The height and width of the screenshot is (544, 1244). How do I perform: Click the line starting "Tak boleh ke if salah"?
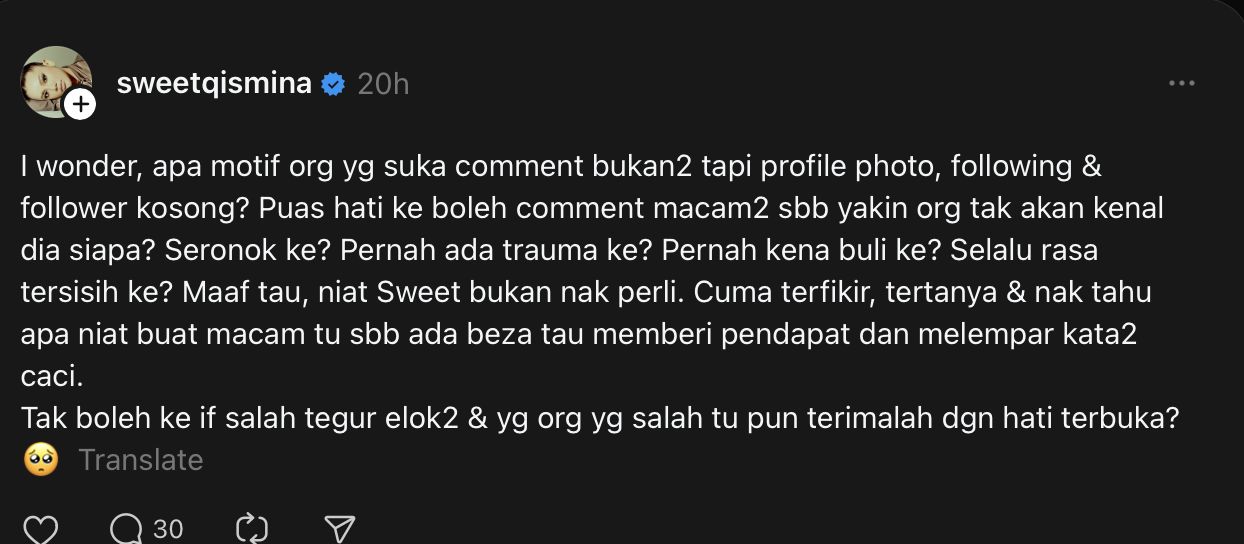pos(601,419)
